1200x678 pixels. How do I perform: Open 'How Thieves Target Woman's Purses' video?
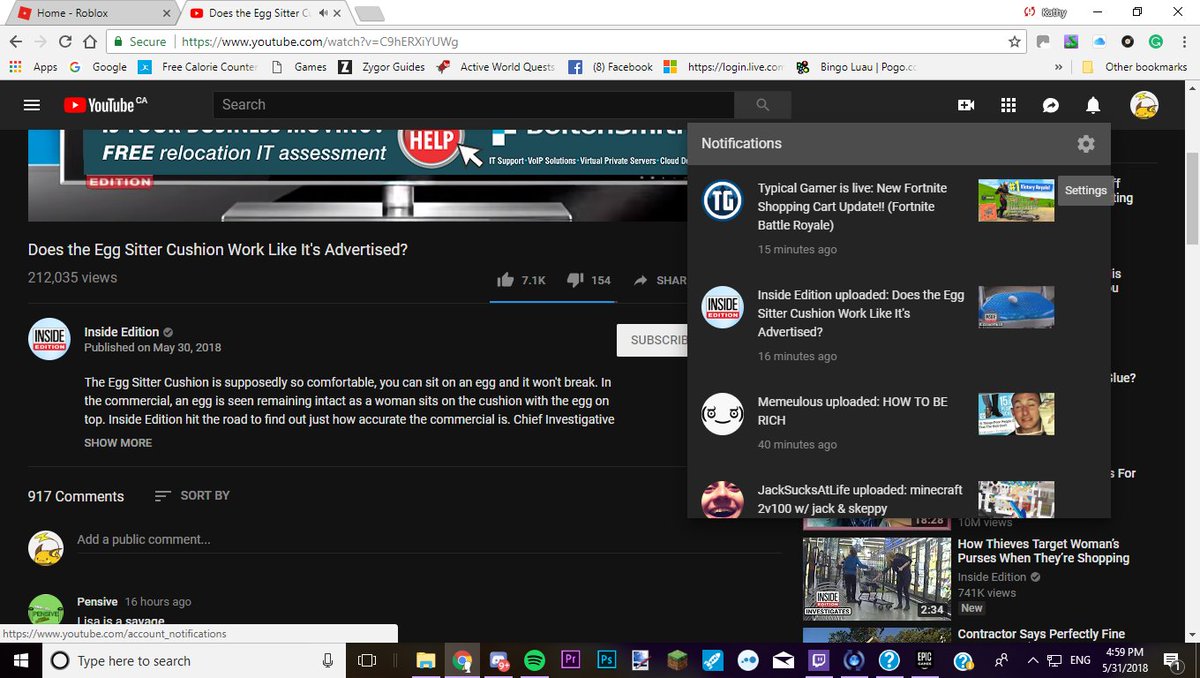[1043, 551]
